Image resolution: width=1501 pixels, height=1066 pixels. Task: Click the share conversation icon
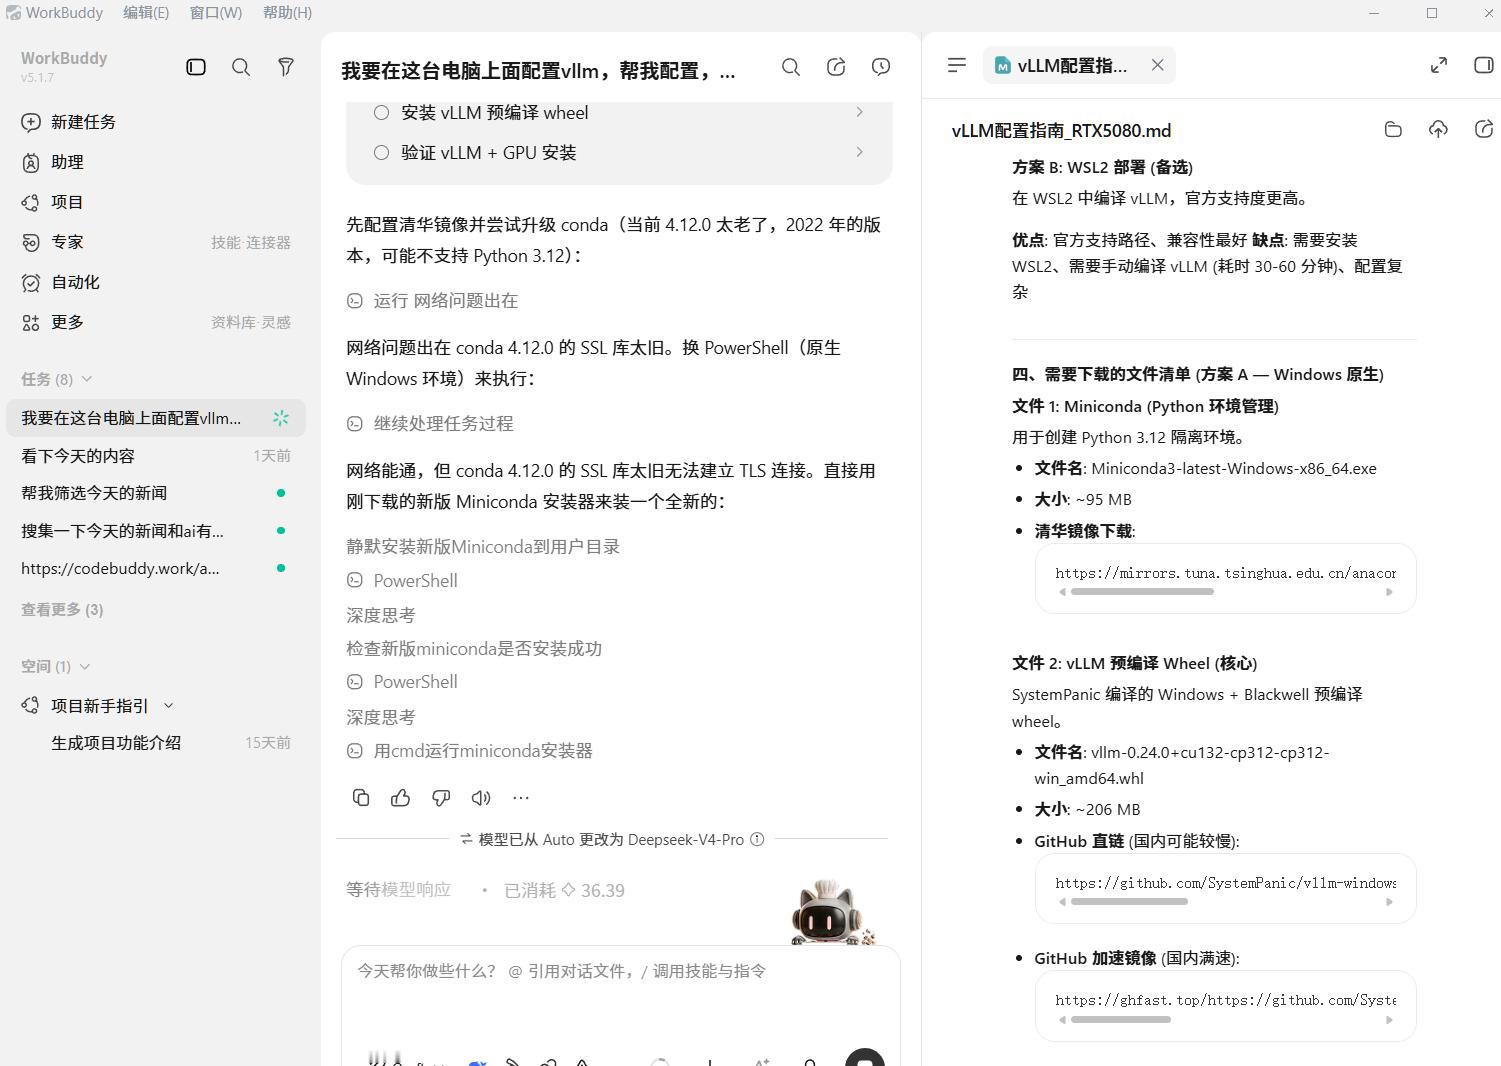[836, 67]
